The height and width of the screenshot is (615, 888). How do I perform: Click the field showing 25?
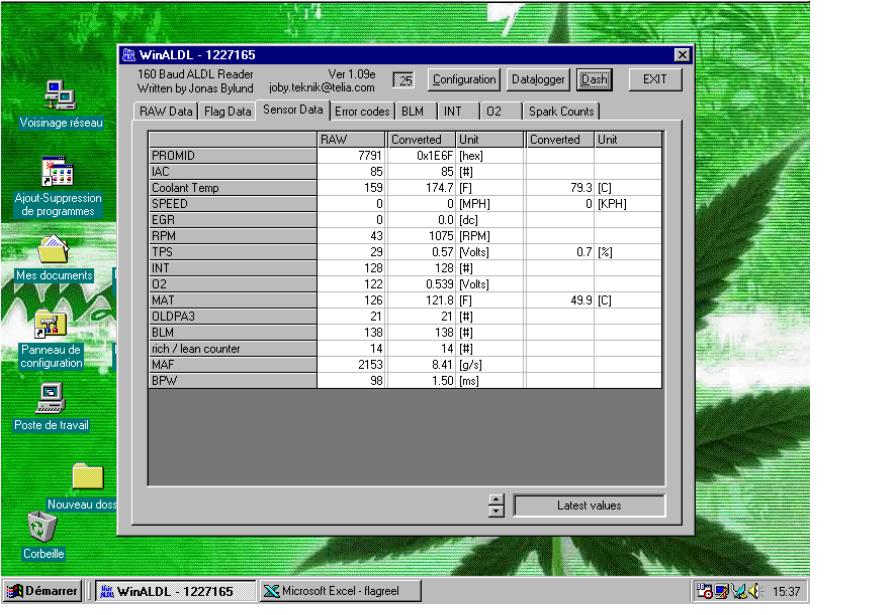[x=404, y=80]
